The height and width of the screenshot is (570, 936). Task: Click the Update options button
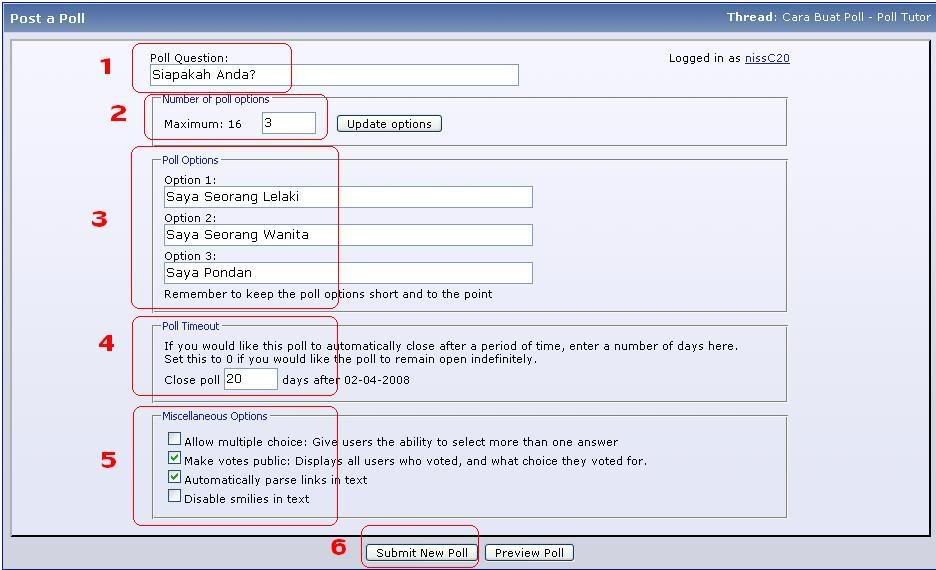(389, 124)
